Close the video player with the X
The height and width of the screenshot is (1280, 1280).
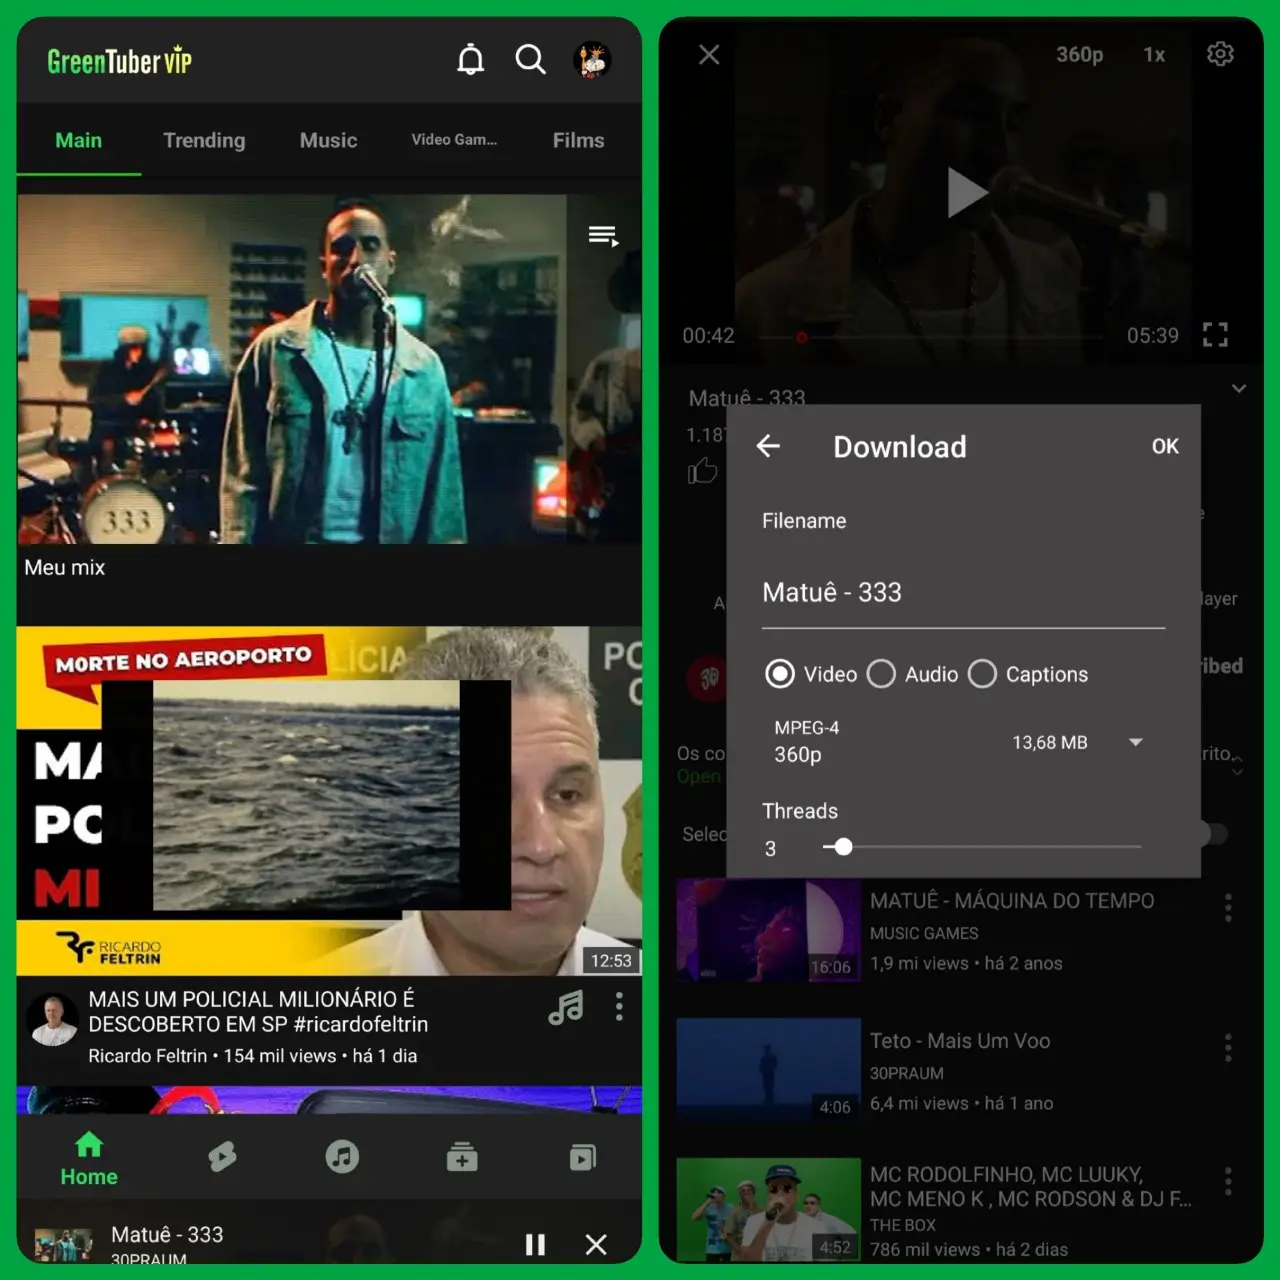(x=709, y=55)
